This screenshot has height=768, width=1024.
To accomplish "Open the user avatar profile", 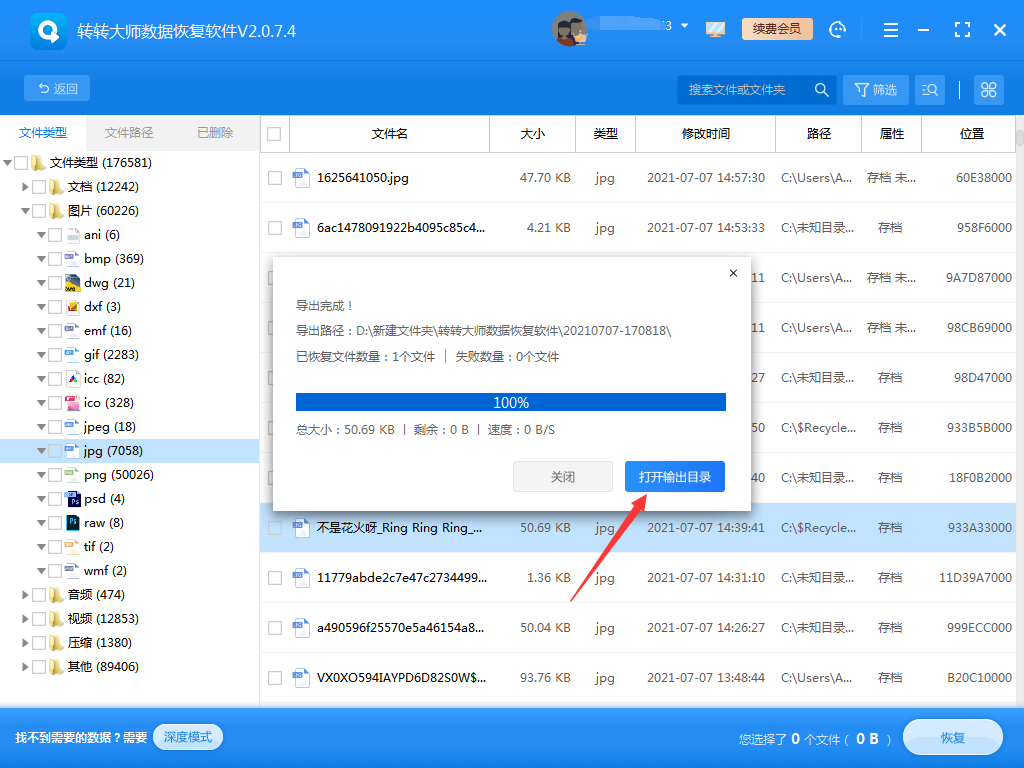I will [570, 29].
